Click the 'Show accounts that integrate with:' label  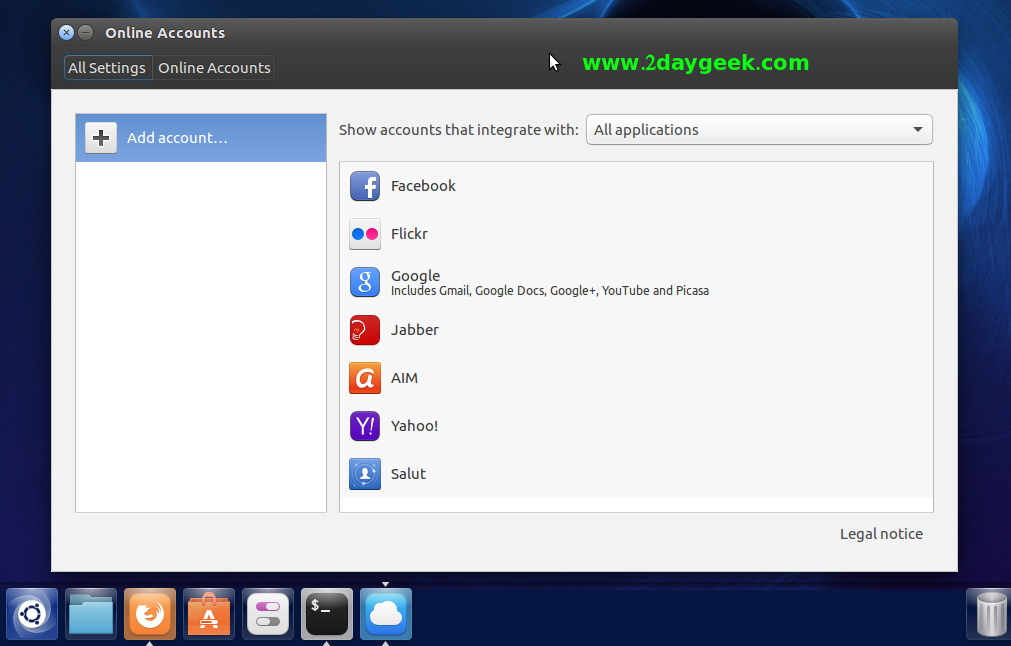458,130
